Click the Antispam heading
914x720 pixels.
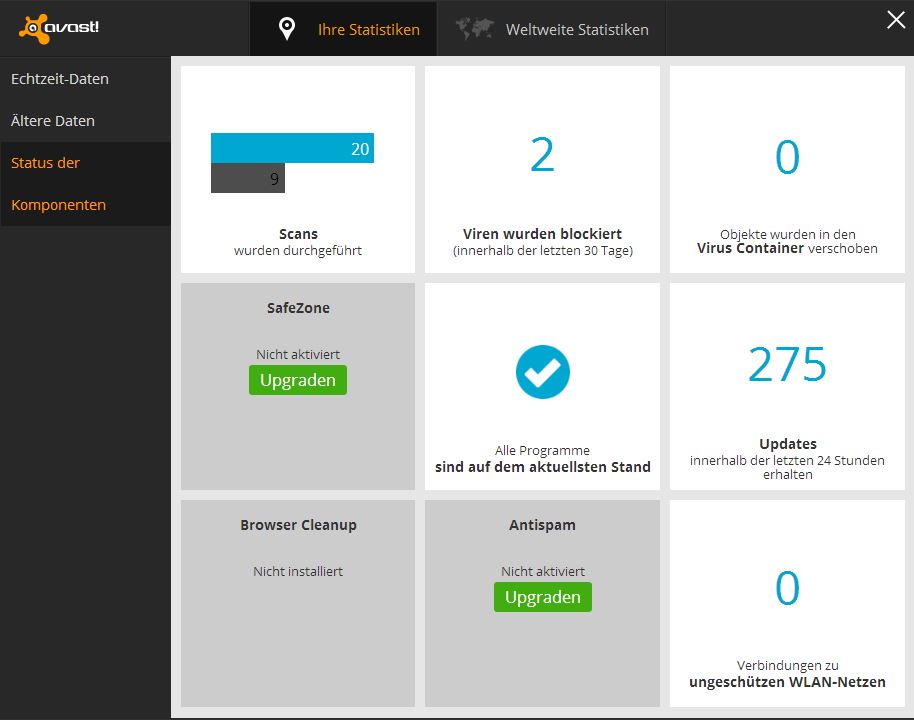542,525
